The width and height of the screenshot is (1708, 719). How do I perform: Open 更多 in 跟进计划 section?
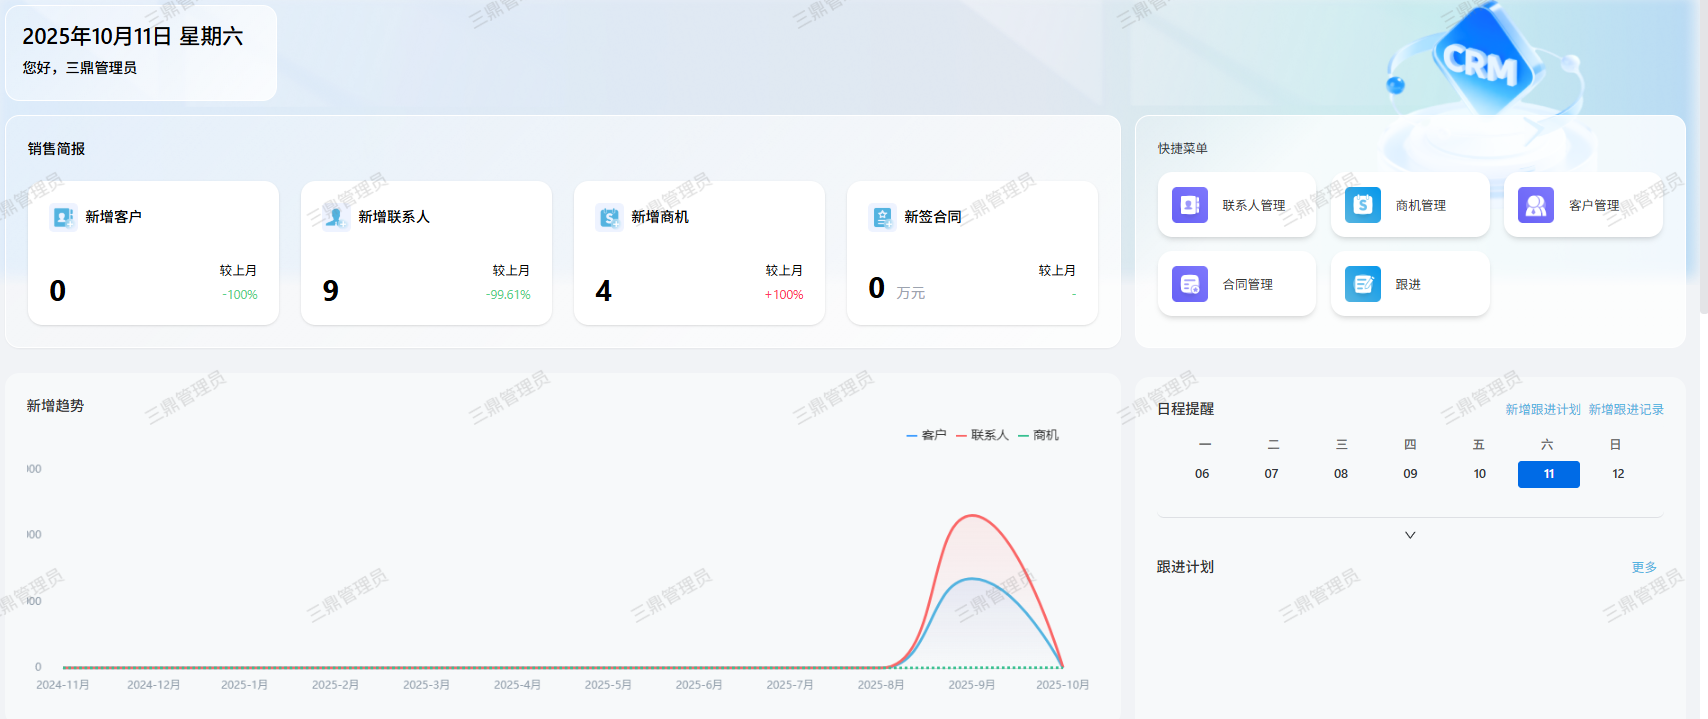click(x=1644, y=567)
